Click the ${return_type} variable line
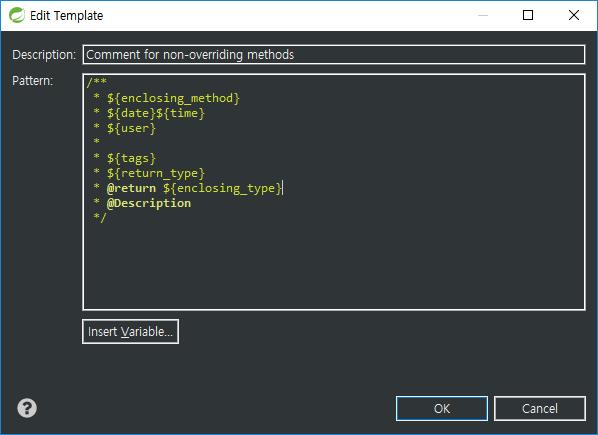This screenshot has width=598, height=435. (156, 173)
